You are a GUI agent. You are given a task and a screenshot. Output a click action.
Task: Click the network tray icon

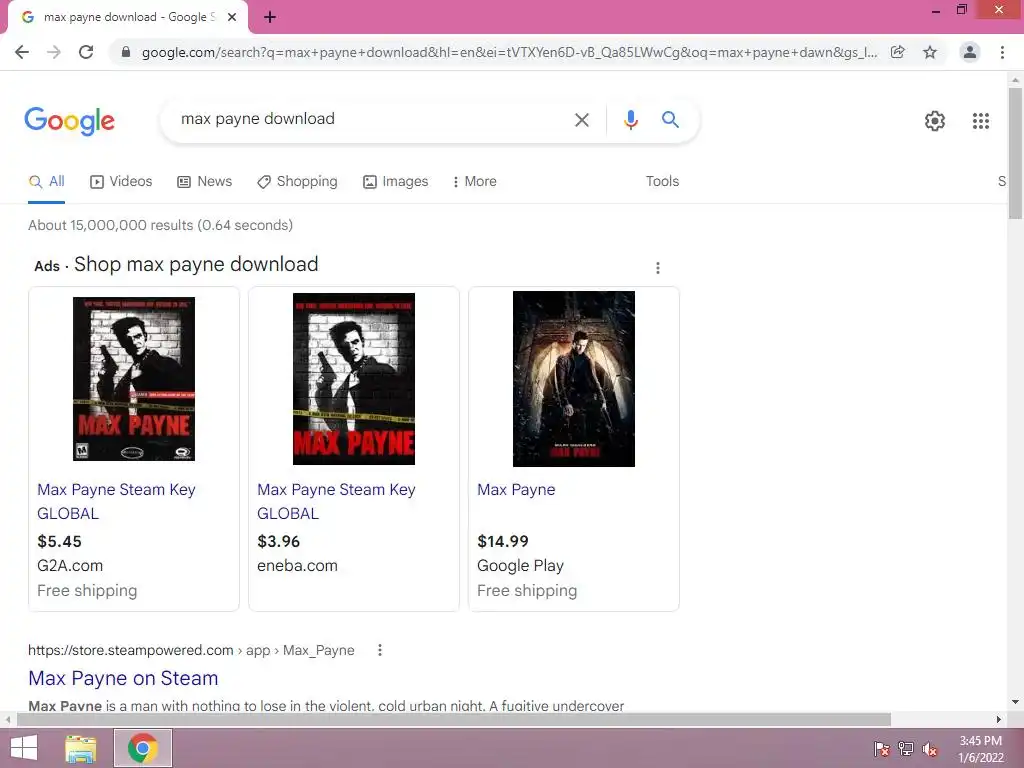[906, 749]
